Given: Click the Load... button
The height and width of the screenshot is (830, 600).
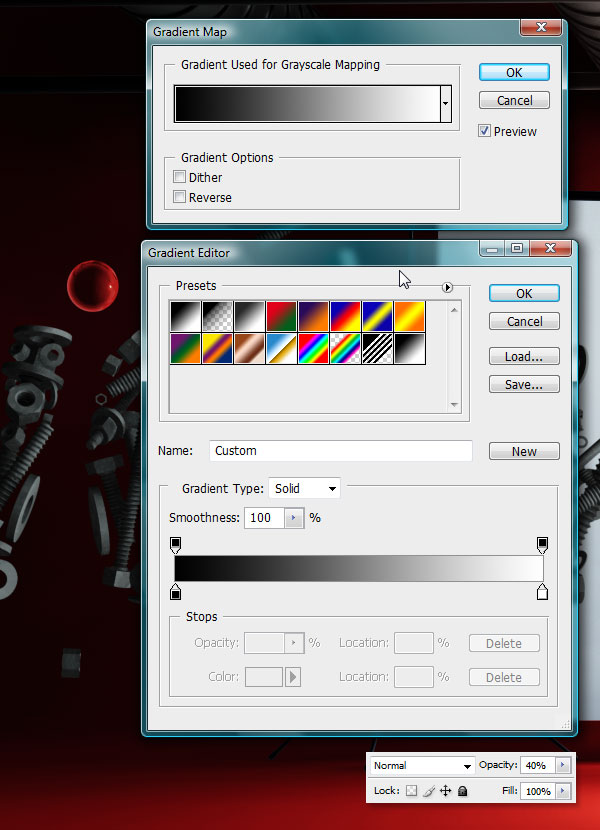Looking at the screenshot, I should pyautogui.click(x=524, y=357).
